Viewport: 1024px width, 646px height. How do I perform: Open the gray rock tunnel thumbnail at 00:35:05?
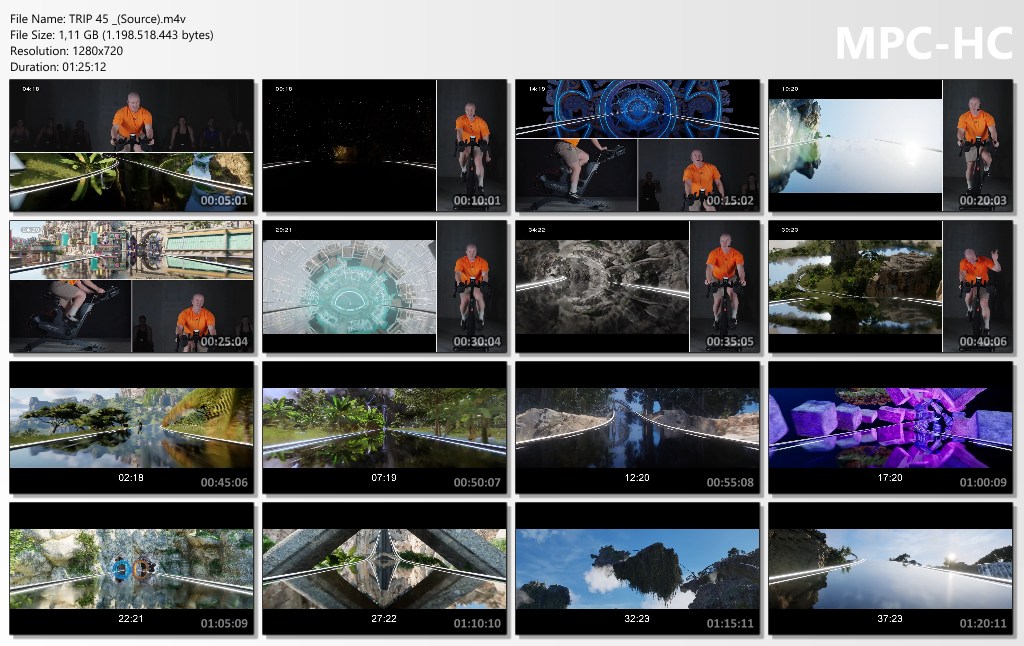click(x=637, y=287)
